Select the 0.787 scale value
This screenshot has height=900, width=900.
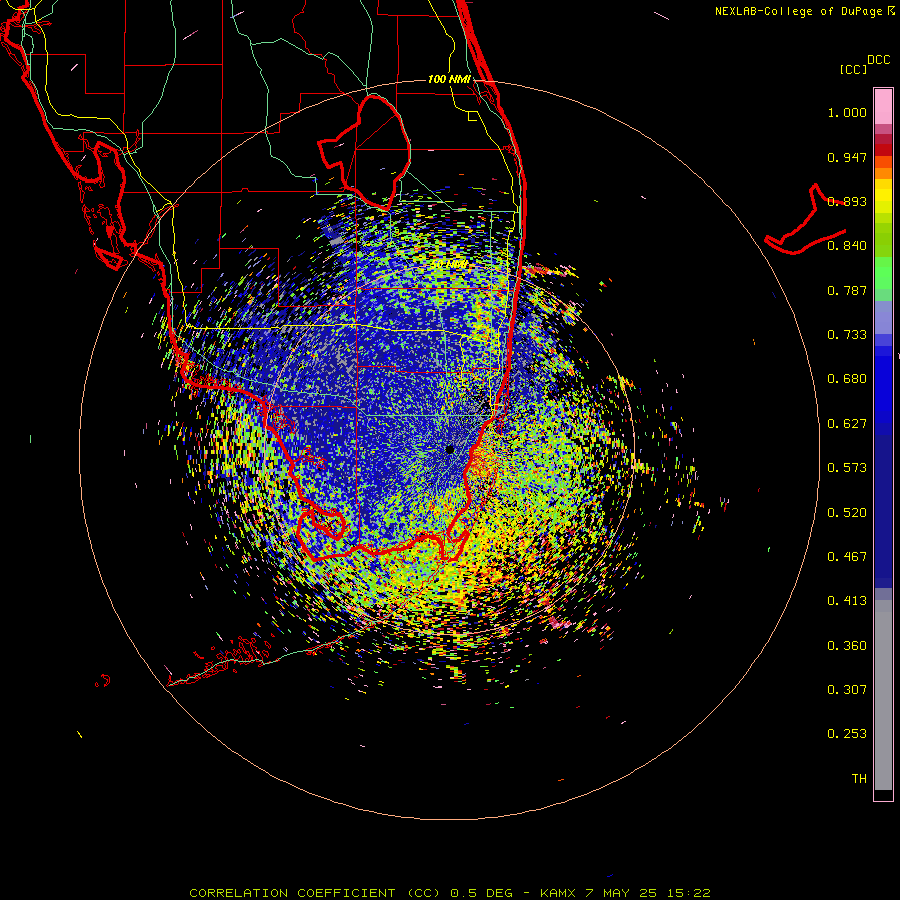[847, 290]
